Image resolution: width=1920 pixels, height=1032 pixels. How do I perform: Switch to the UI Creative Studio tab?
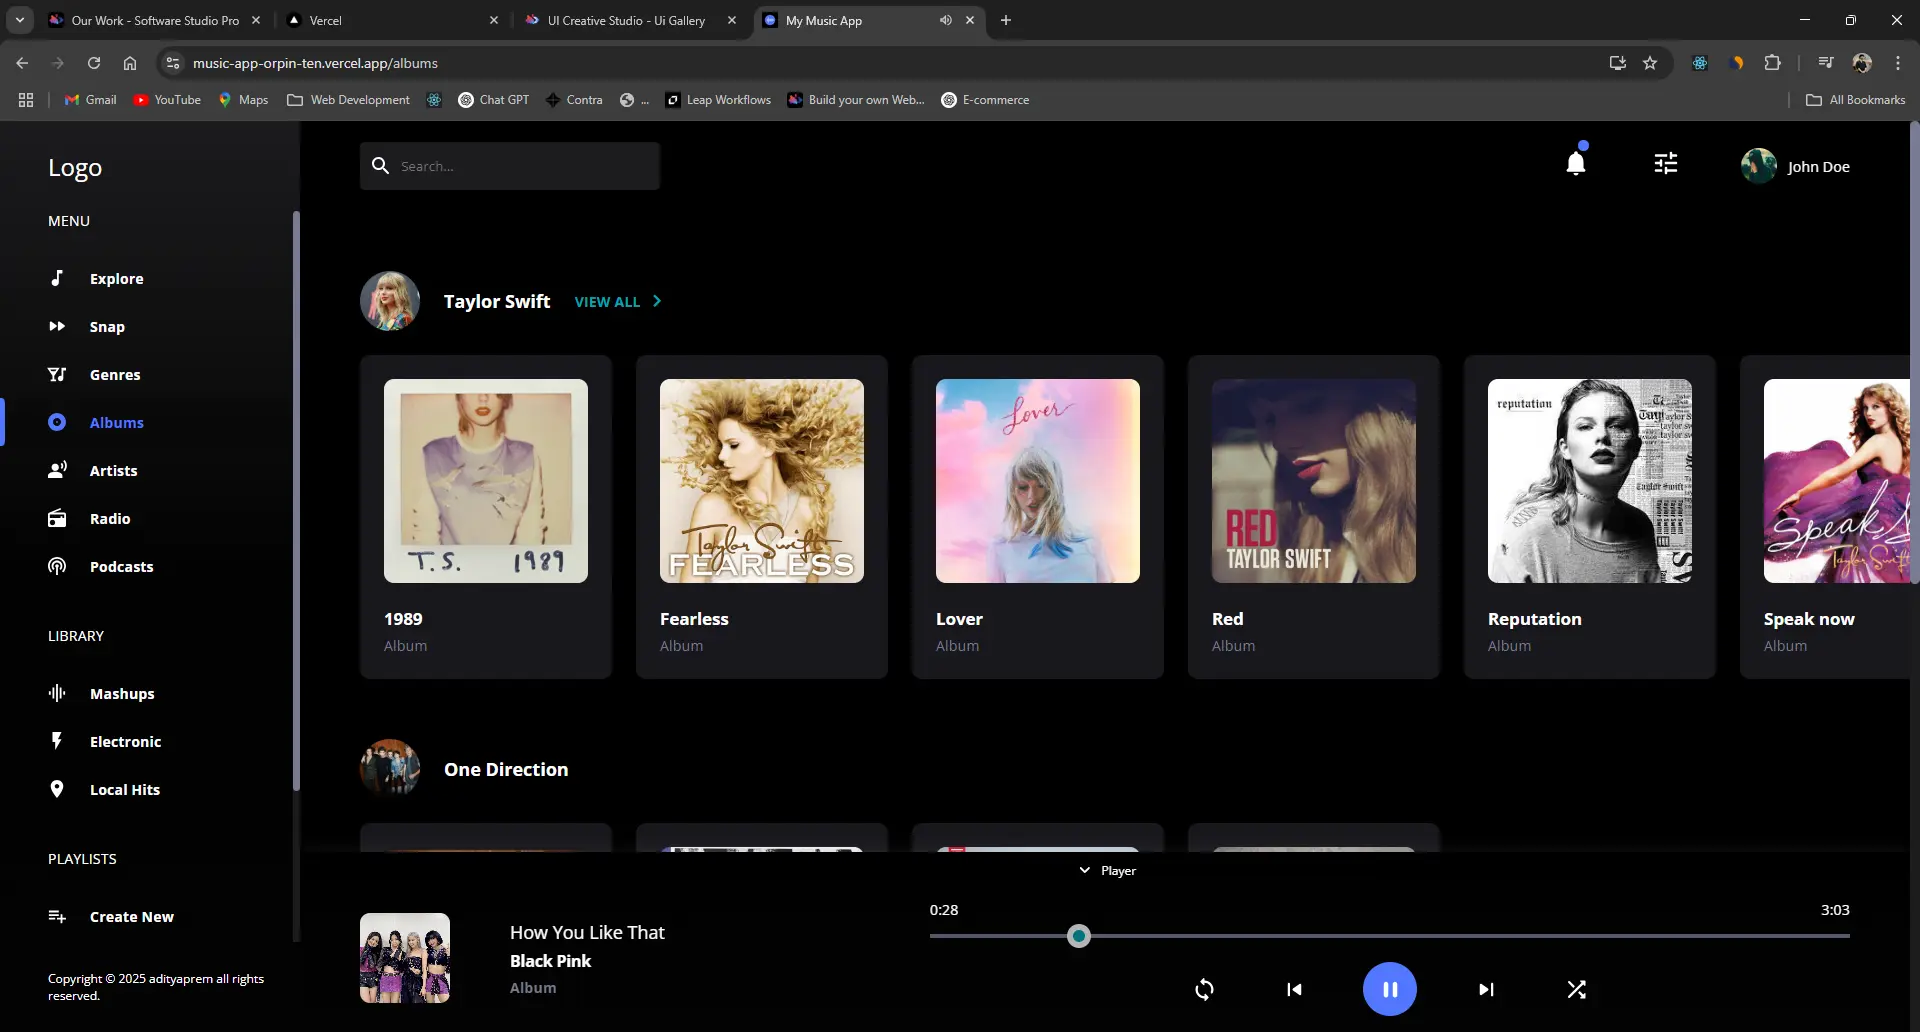[x=627, y=20]
